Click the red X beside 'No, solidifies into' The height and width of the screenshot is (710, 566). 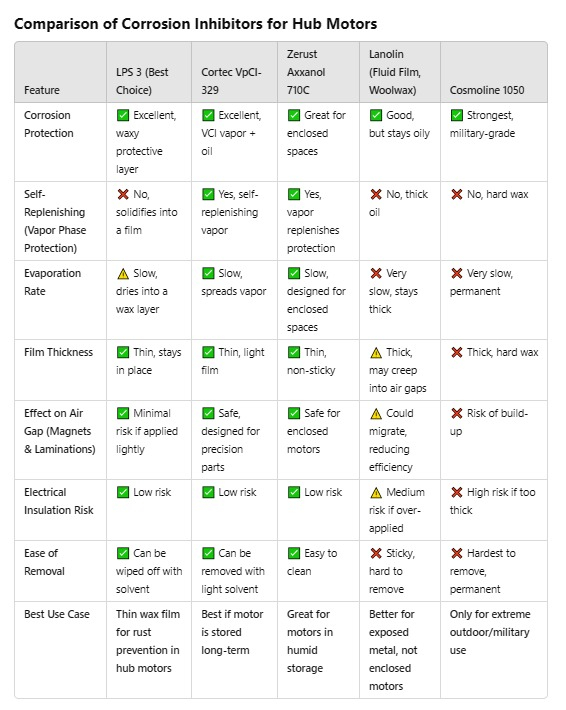(123, 194)
